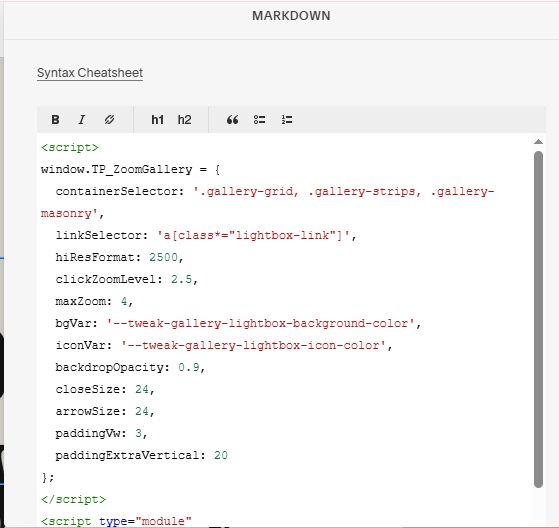
Task: Place cursor on the paddingExtraVertical: 20 line
Action: 142,455
